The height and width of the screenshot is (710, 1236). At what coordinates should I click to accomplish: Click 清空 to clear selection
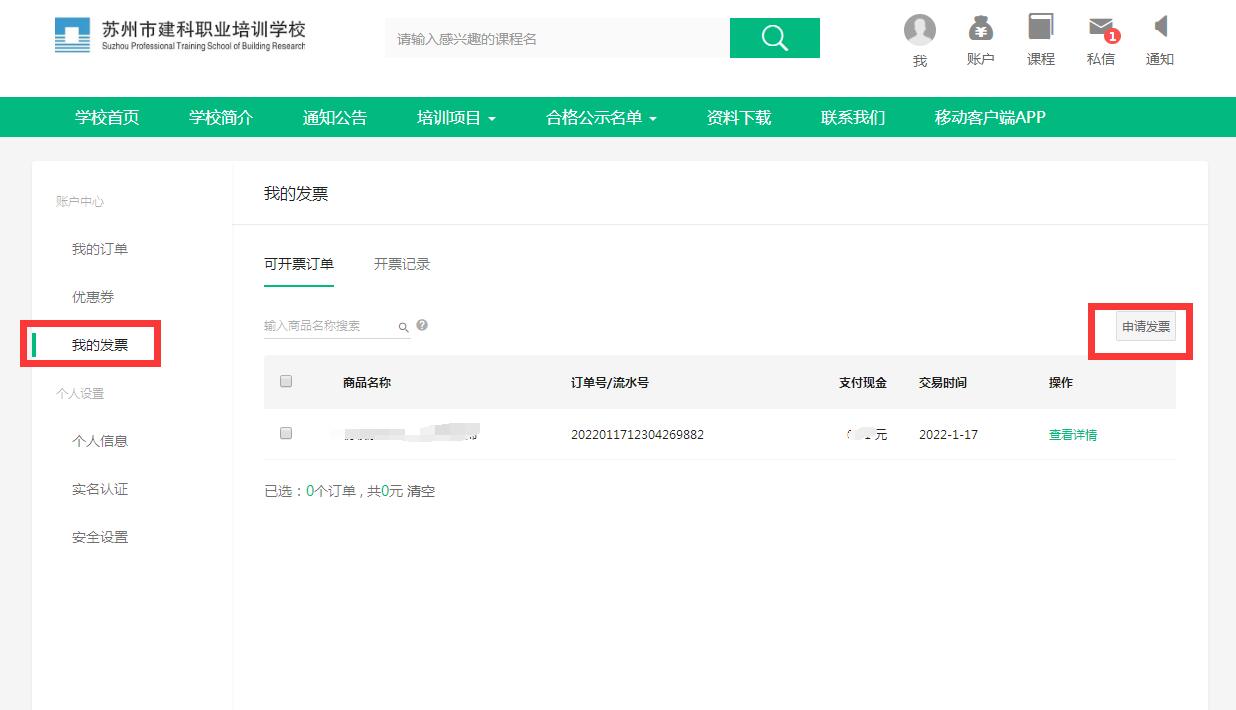tap(421, 491)
